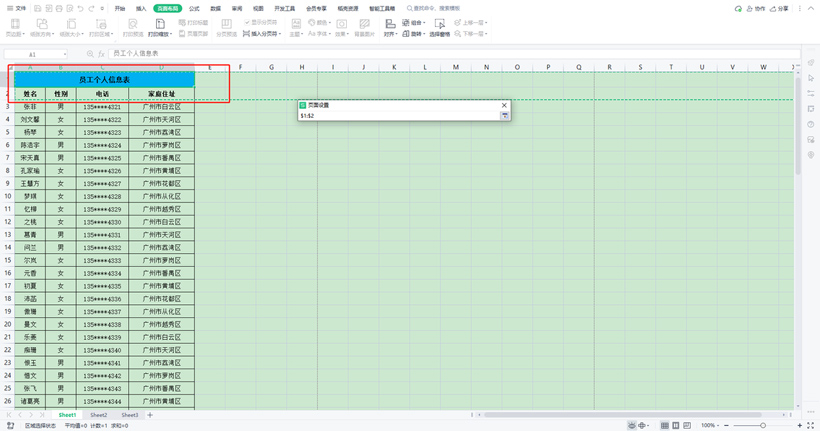Switch to the Sheet2 worksheet tab

(99, 414)
